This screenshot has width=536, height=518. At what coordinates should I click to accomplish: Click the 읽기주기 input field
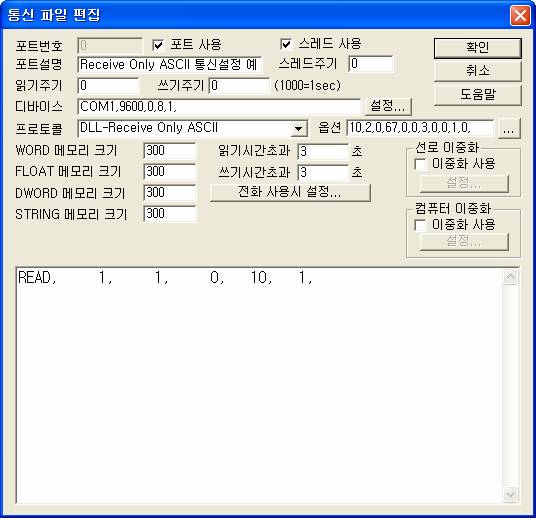pos(108,86)
